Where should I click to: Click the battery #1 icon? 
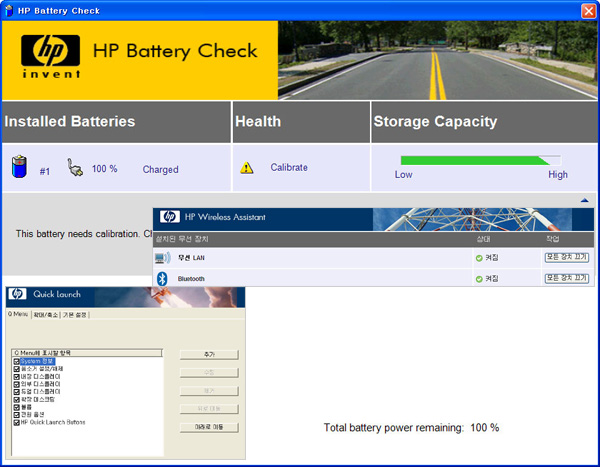pos(19,167)
